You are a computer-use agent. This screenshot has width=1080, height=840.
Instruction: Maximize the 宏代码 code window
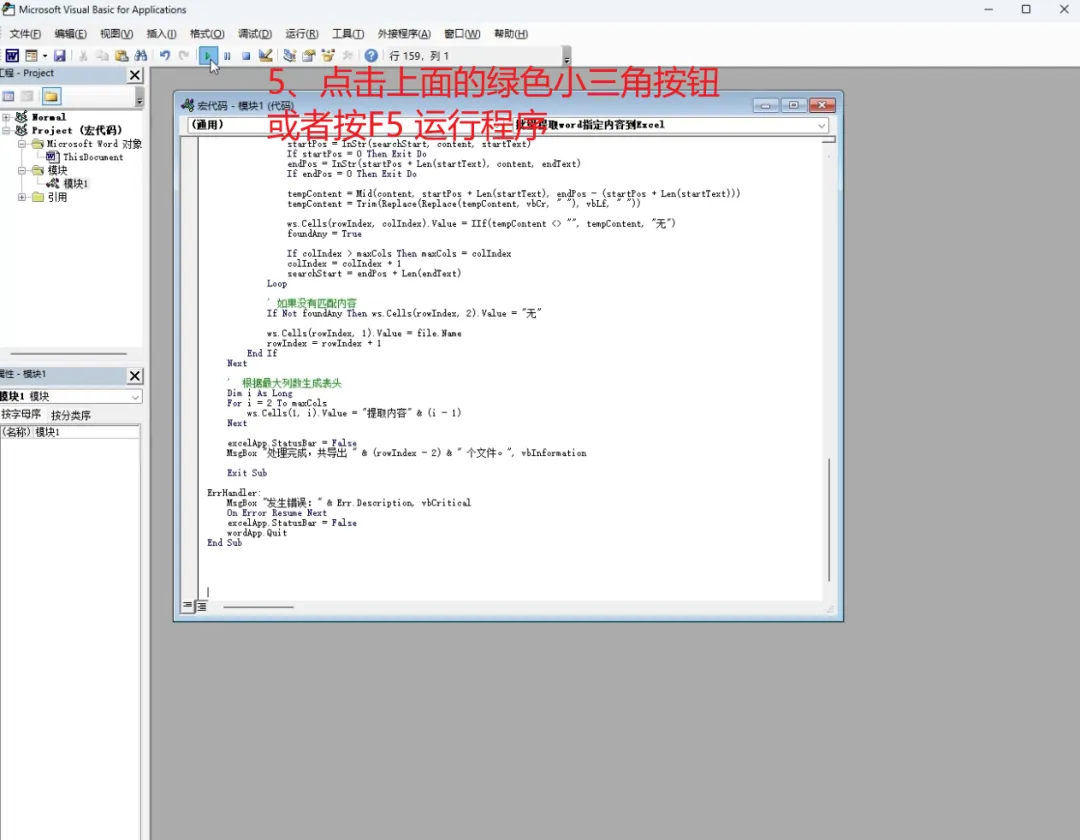[793, 105]
